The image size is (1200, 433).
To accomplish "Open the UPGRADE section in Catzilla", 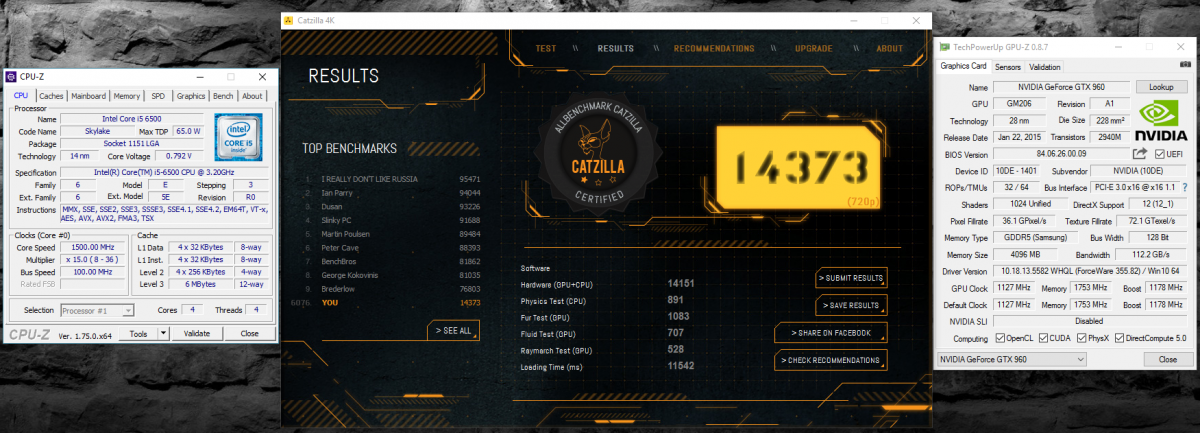I will click(813, 48).
